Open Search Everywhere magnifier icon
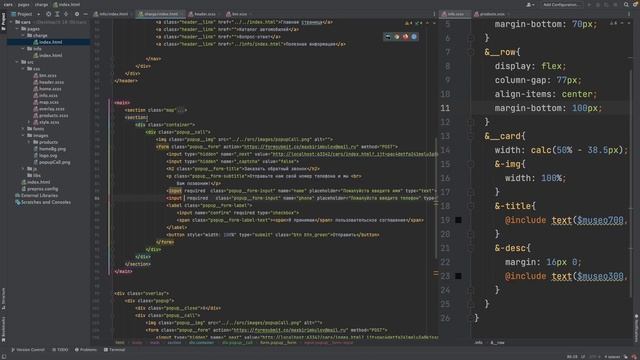Viewport: 640px width, 360px height. pos(626,4)
